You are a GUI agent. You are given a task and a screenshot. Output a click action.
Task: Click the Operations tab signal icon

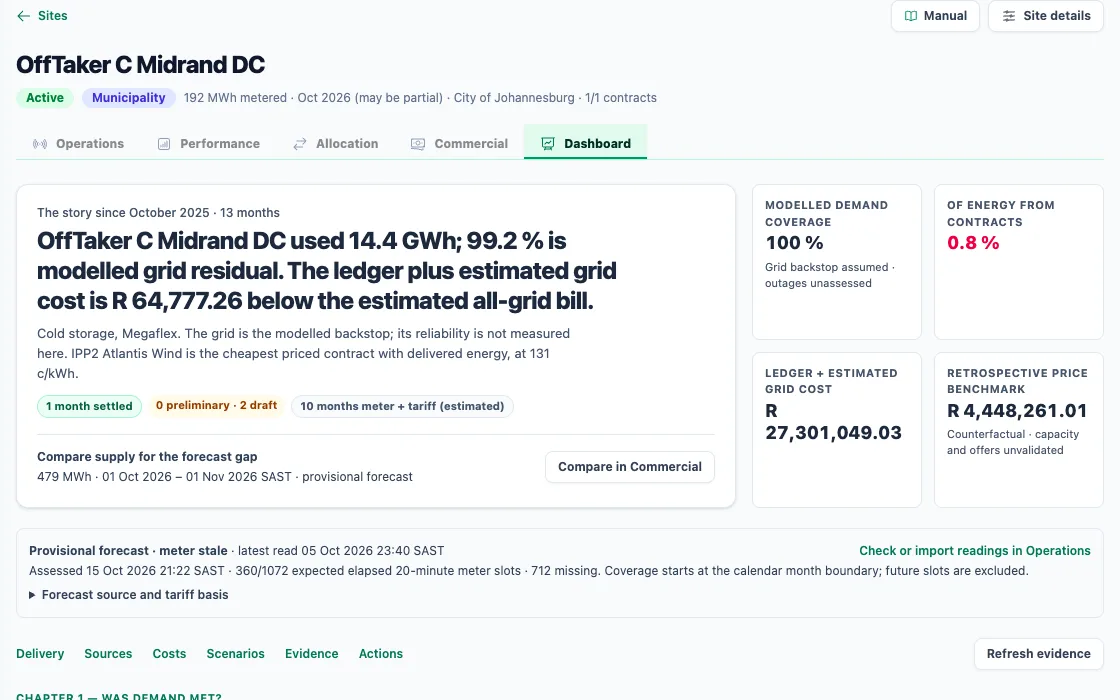pos(40,144)
